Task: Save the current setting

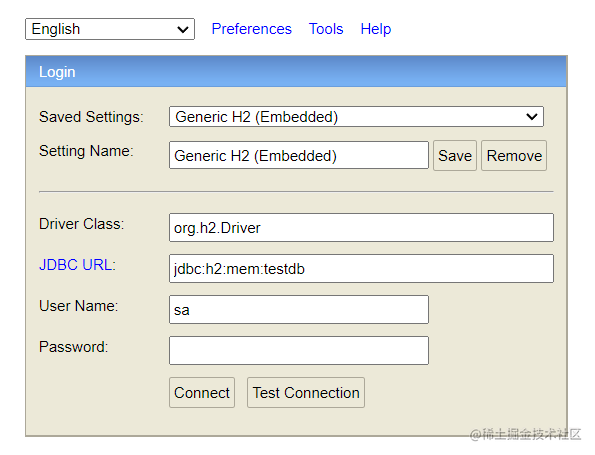Action: [x=455, y=155]
